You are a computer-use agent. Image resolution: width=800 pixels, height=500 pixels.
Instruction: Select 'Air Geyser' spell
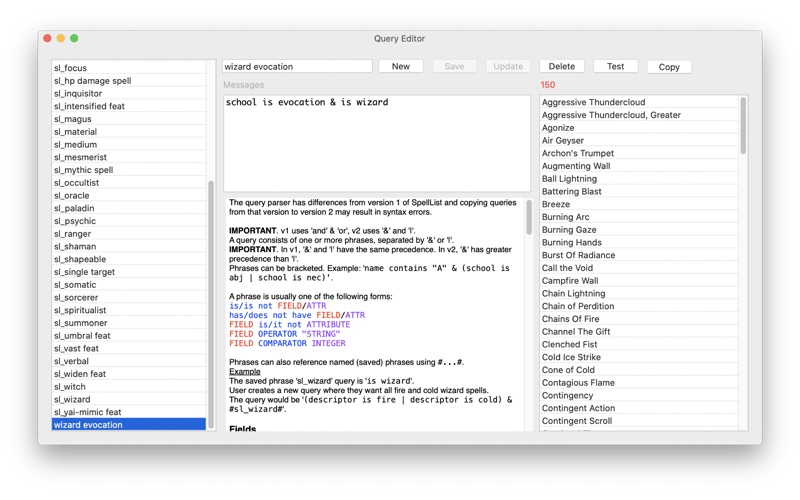point(639,140)
